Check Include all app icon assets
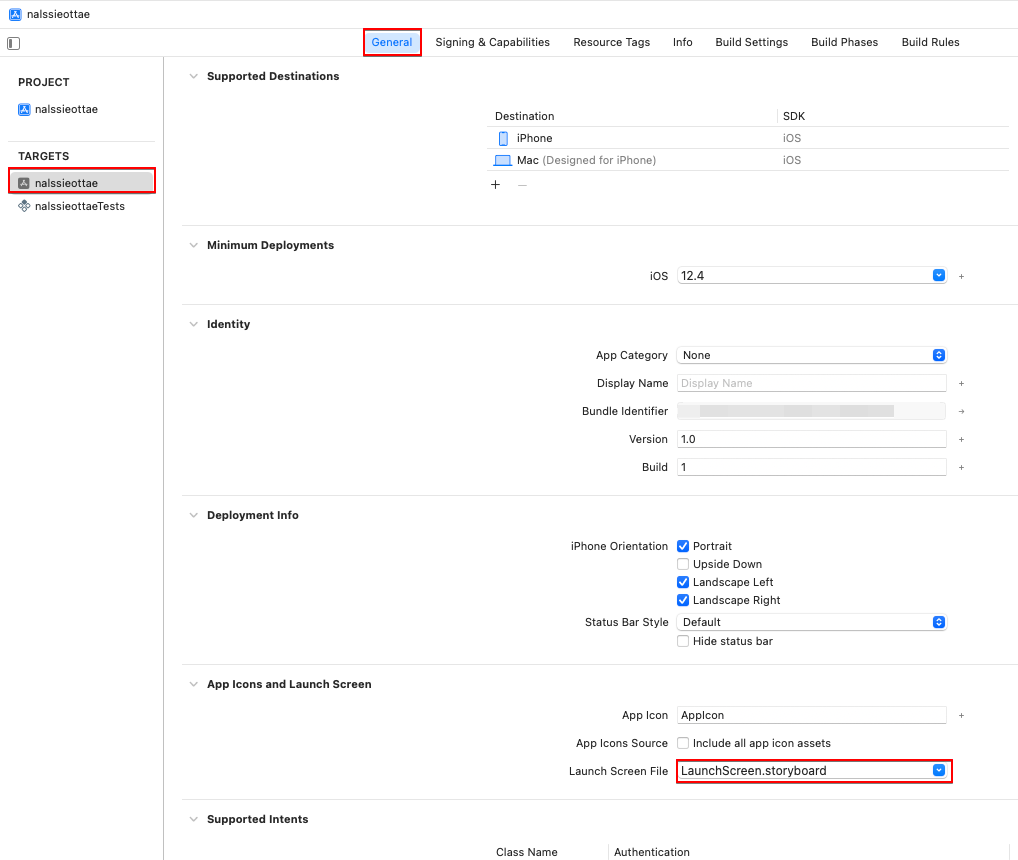The image size is (1018, 860). [x=683, y=743]
